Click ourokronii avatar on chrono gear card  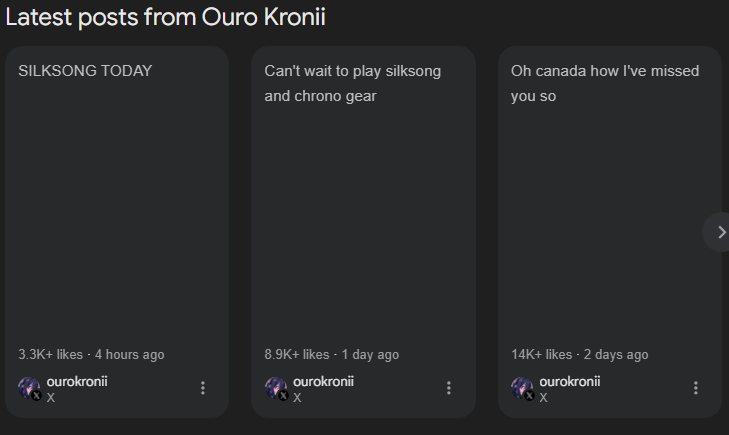(276, 388)
